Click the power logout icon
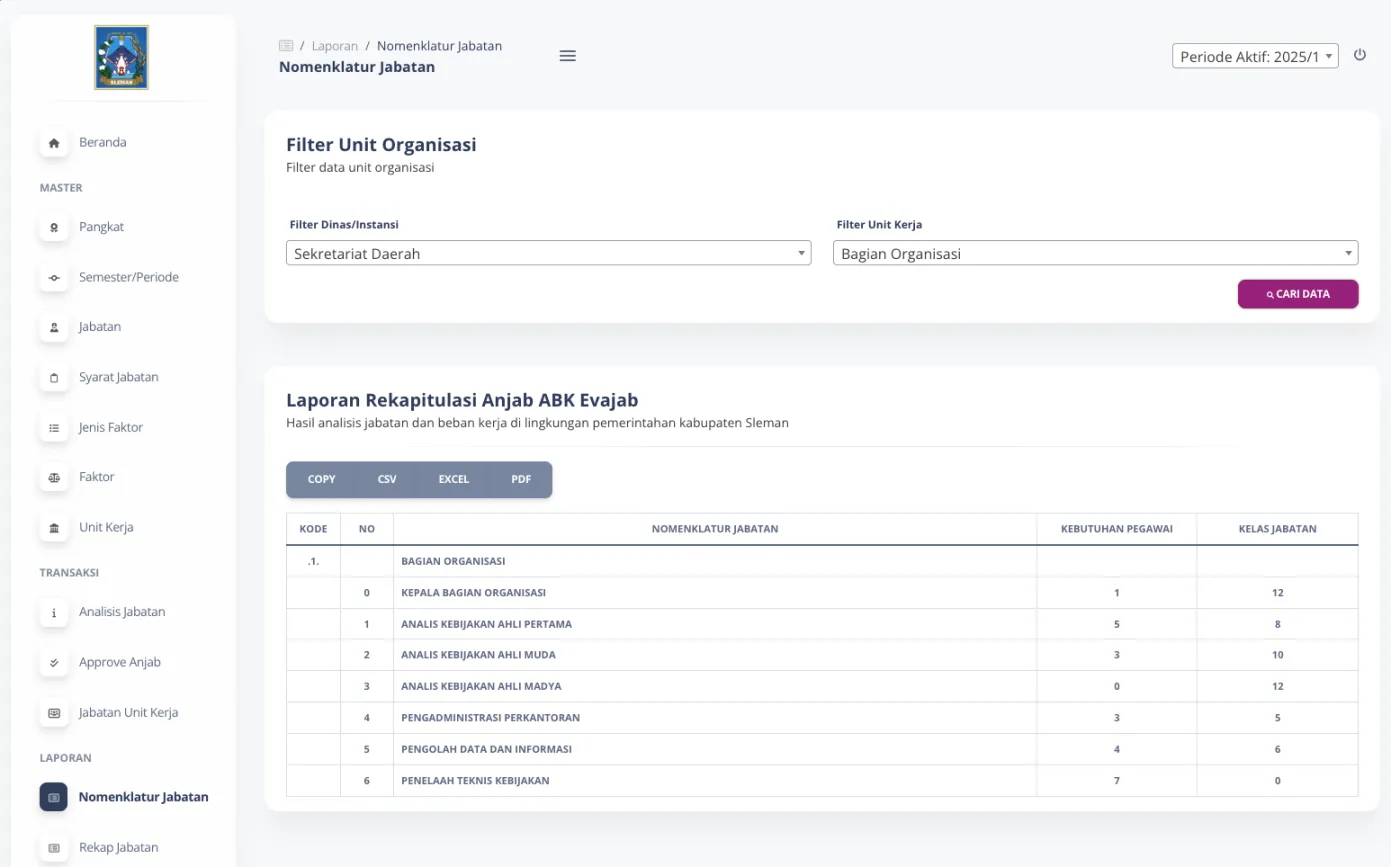Viewport: 1391px width, 867px height. 1360,55
